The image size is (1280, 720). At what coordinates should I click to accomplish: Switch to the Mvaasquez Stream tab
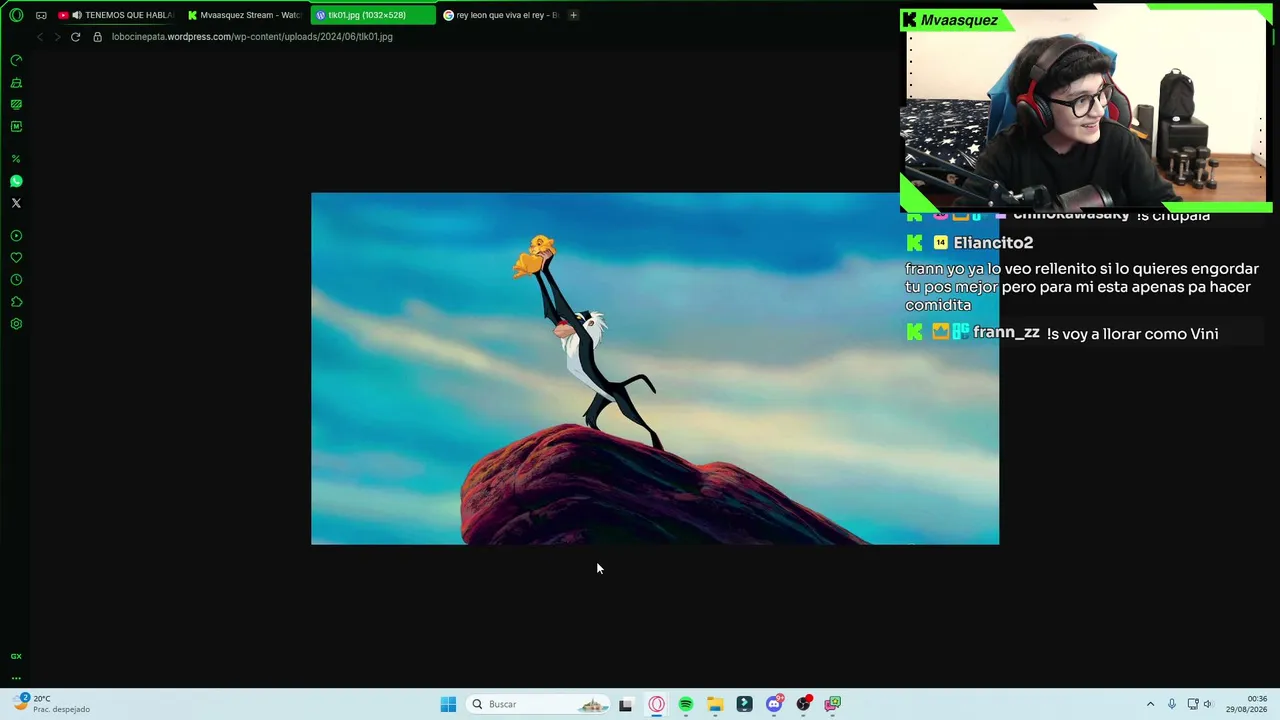pos(245,15)
